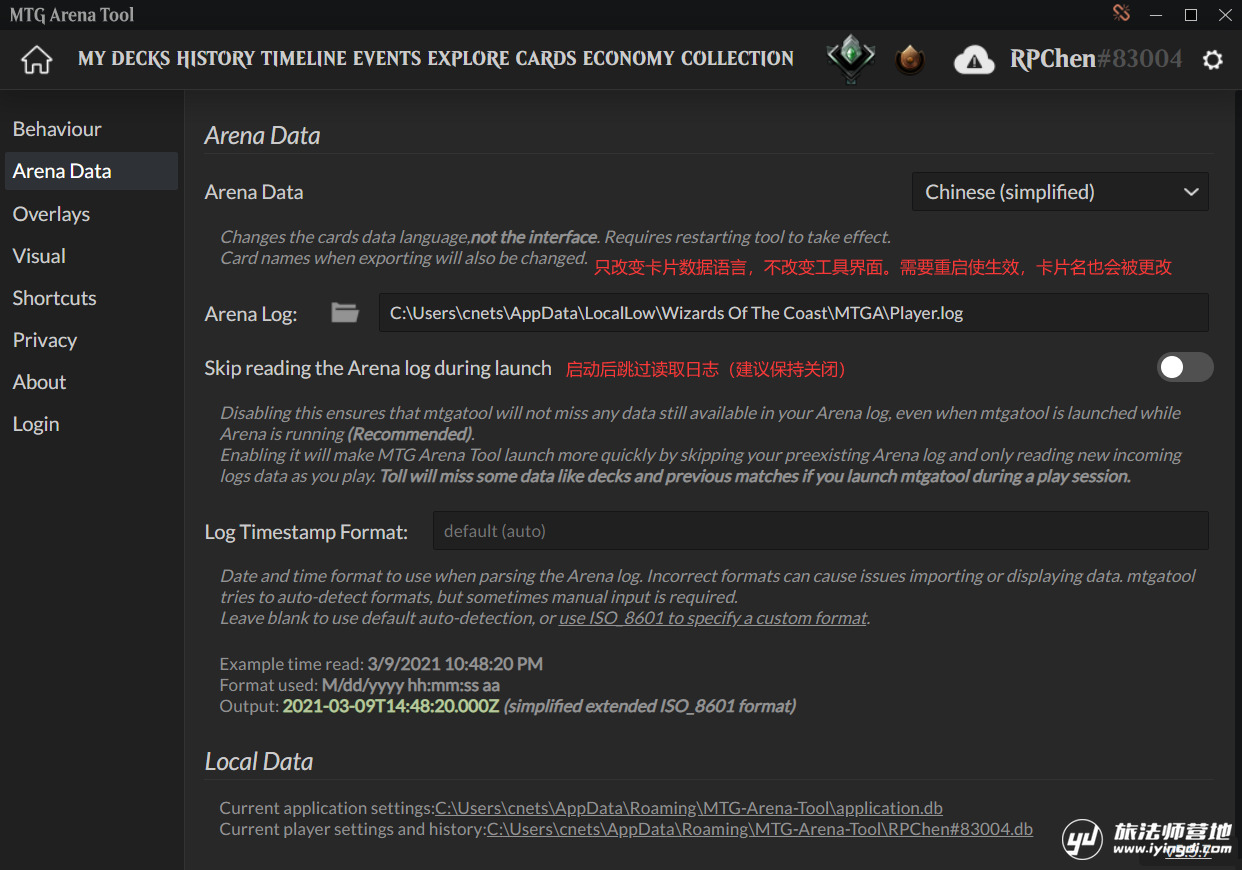Open Privacy settings section
This screenshot has height=870, width=1242.
click(x=91, y=340)
